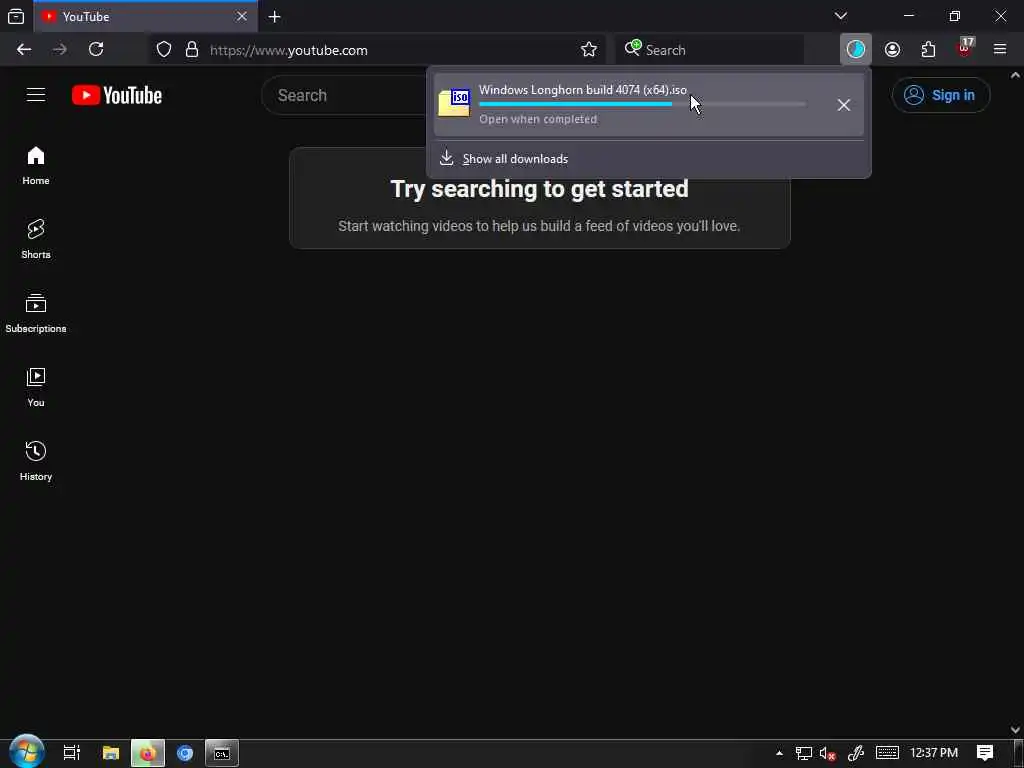
Task: Open the touch keyboard tray icon
Action: click(x=887, y=753)
